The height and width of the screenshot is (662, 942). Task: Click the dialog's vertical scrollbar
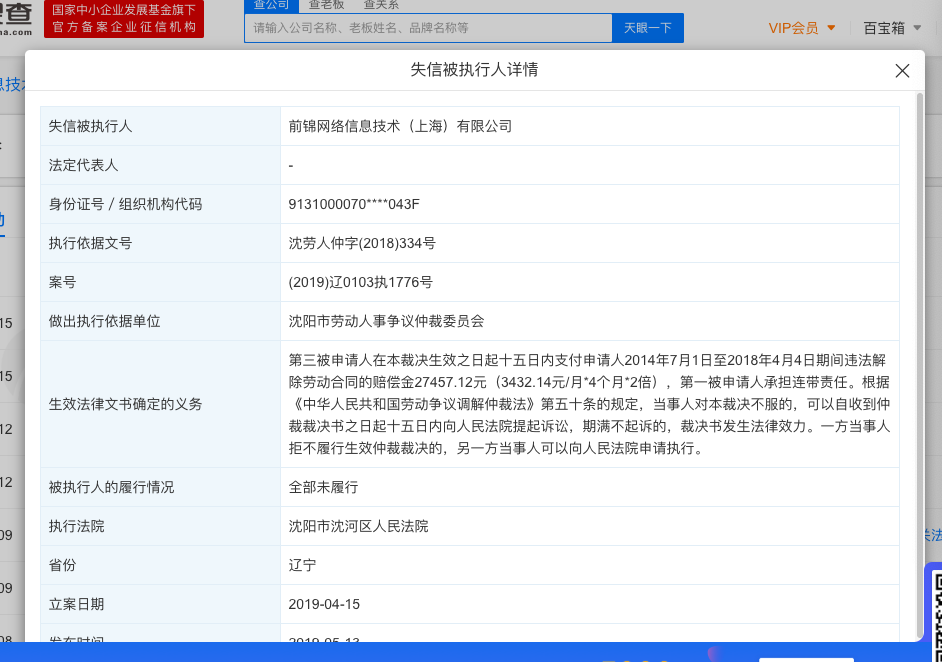pyautogui.click(x=920, y=364)
